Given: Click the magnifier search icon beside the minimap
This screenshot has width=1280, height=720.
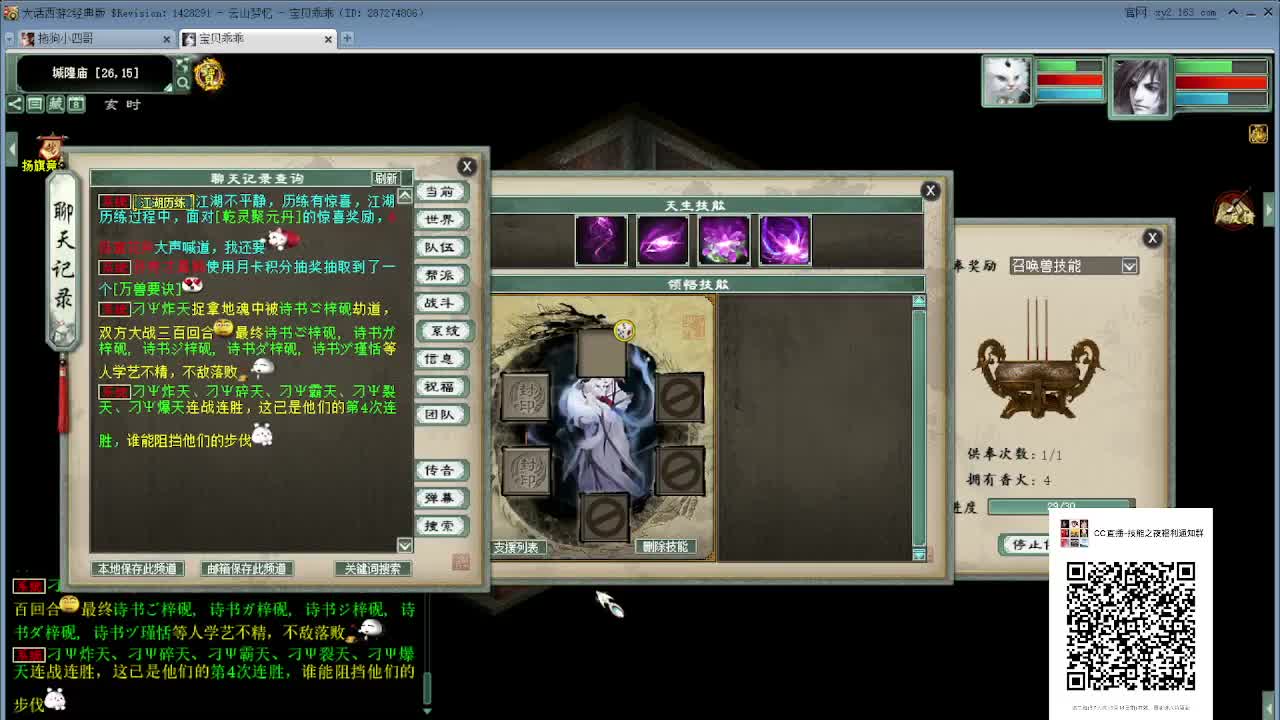Looking at the screenshot, I should (182, 83).
